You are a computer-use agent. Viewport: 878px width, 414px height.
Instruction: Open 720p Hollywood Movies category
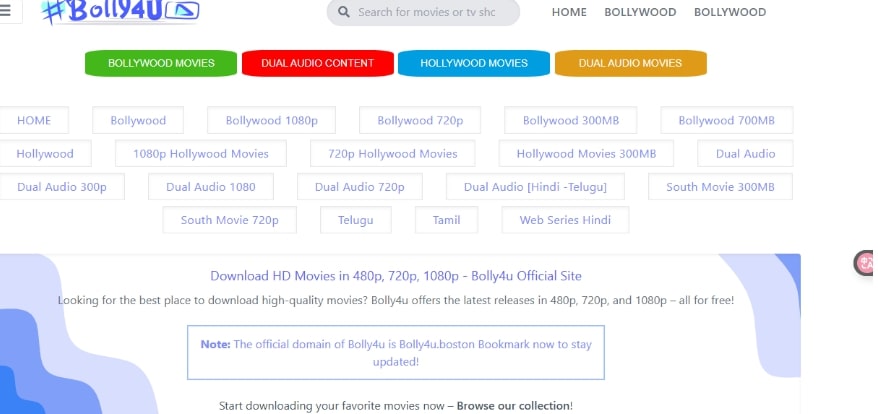tap(393, 153)
